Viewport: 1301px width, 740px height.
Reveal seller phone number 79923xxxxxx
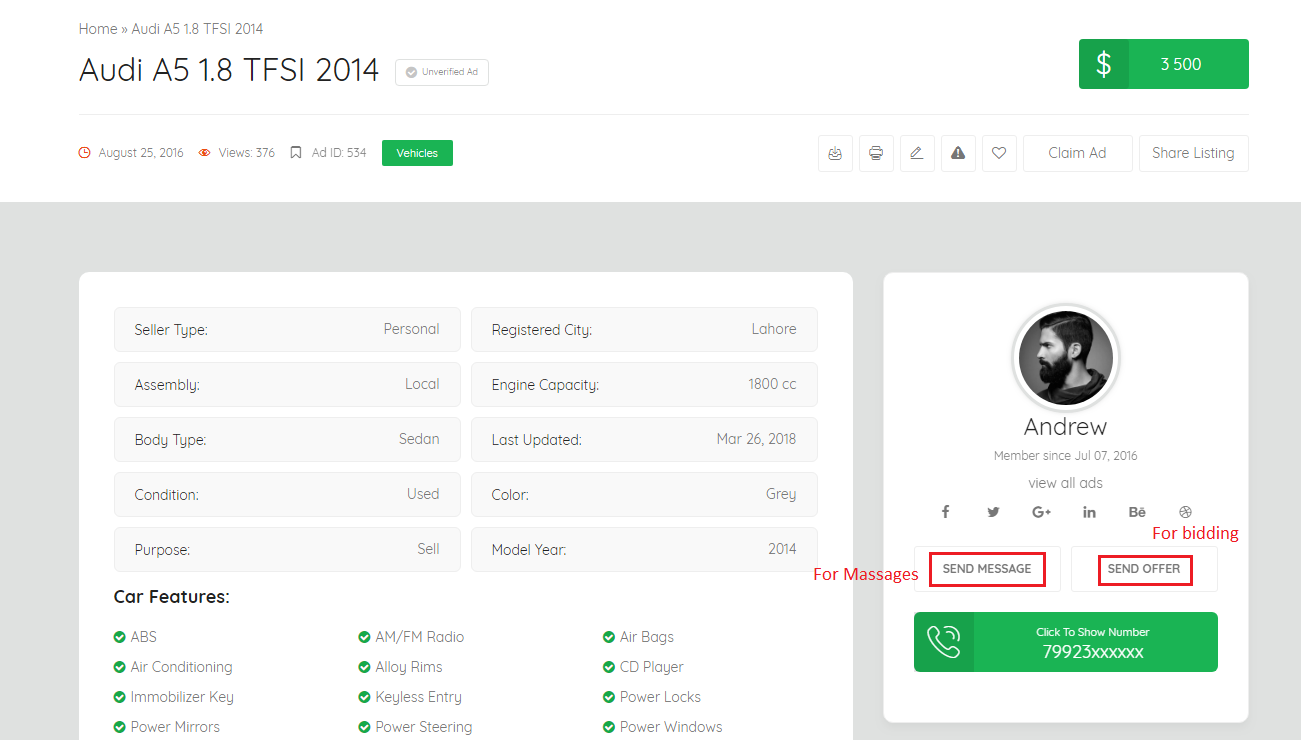coord(1066,642)
